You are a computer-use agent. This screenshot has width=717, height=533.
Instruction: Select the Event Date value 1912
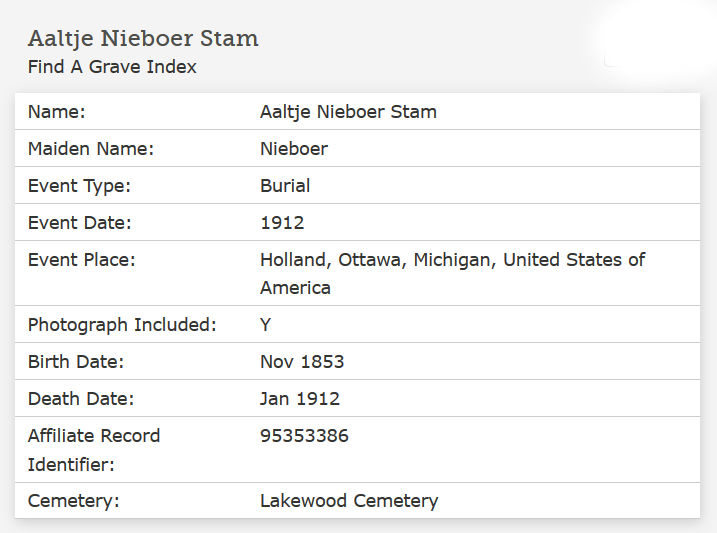[x=282, y=223]
